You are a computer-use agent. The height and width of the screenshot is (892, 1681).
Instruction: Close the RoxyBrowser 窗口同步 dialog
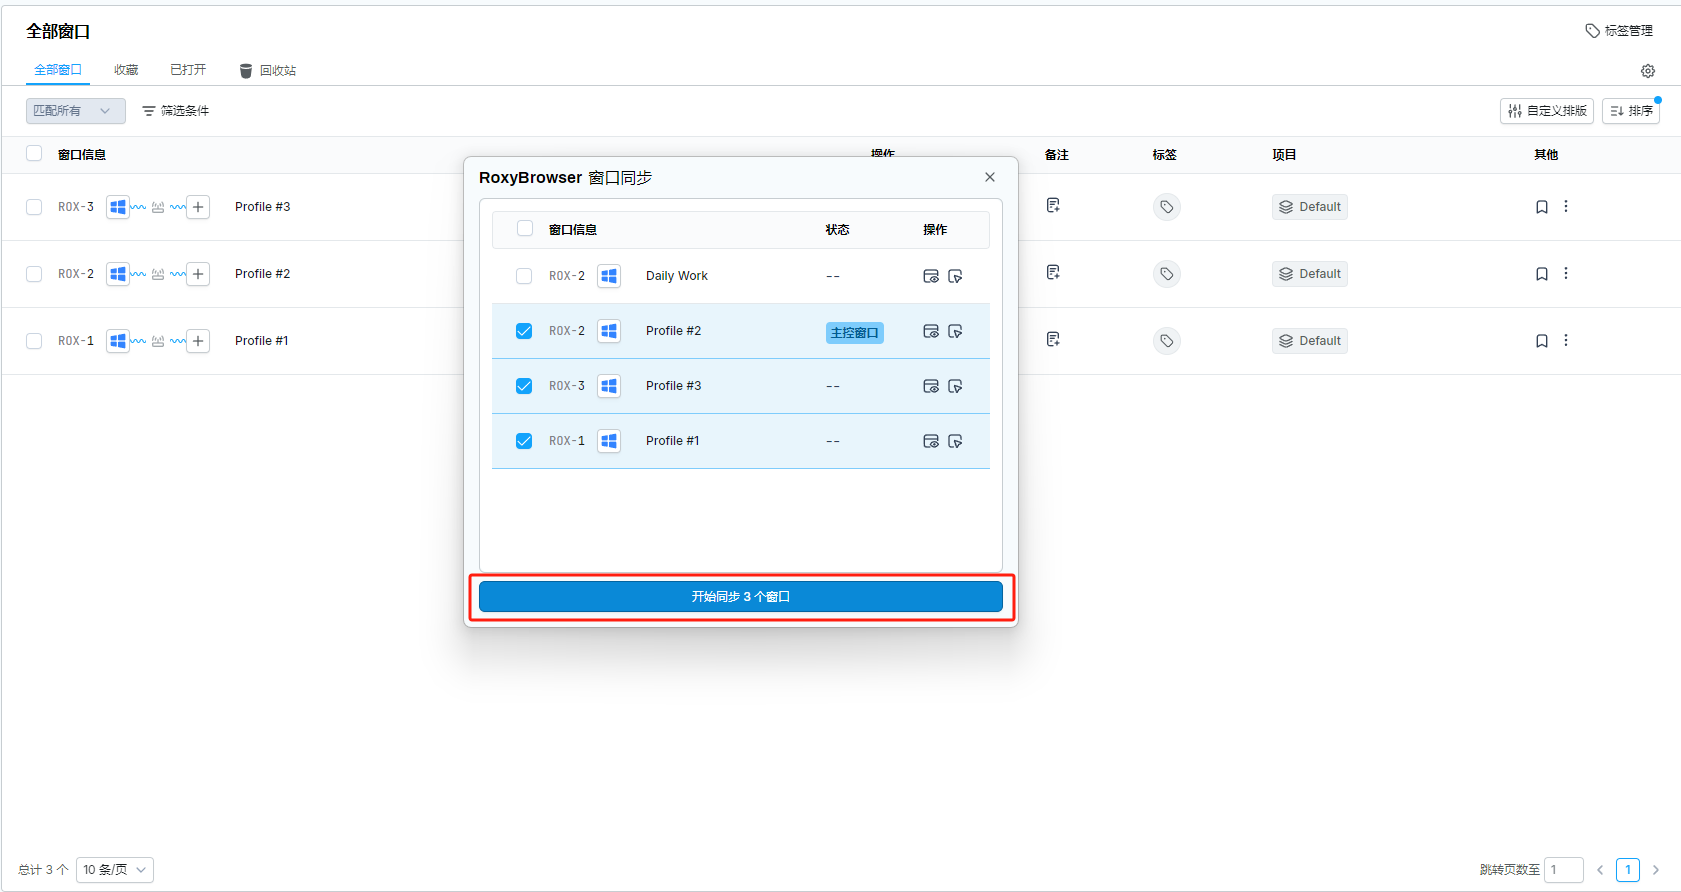click(990, 177)
